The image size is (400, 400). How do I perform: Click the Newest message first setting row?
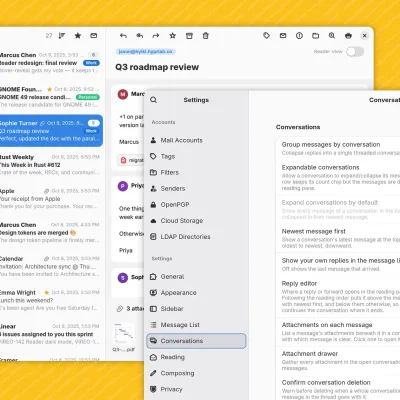click(x=338, y=238)
